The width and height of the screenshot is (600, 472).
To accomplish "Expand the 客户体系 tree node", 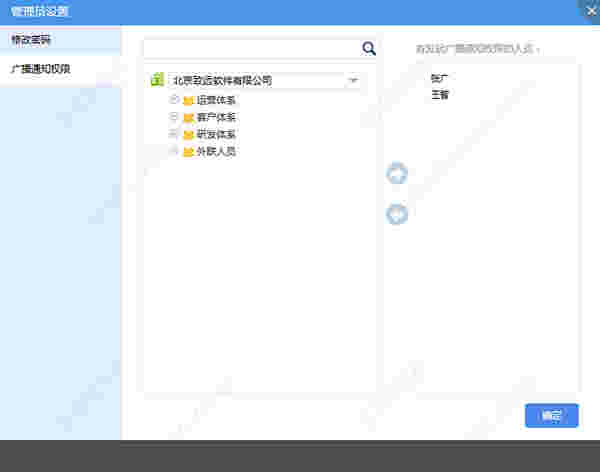I will (174, 116).
